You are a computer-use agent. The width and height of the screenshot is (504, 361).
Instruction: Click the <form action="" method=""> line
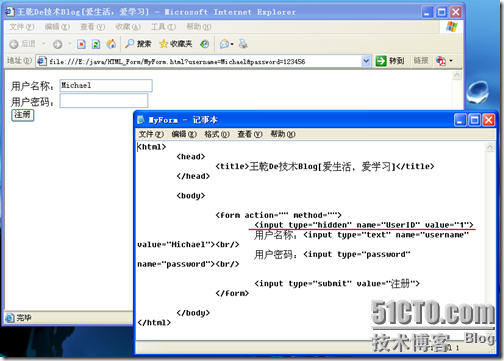278,215
